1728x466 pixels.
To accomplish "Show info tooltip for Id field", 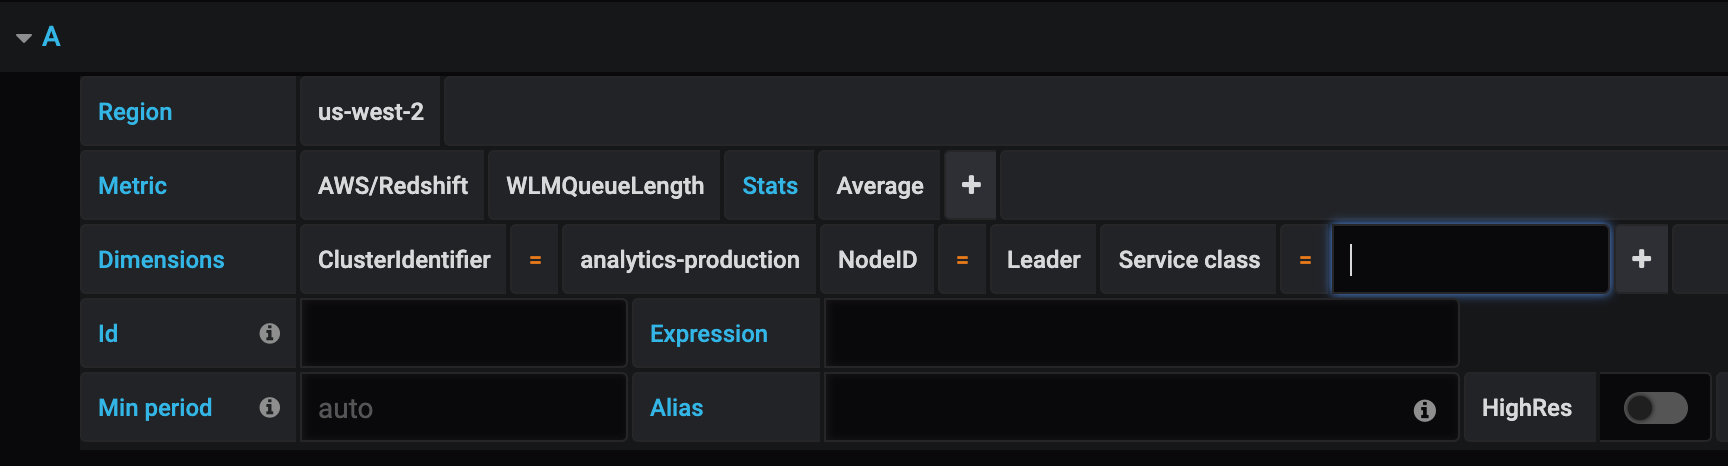I will (269, 333).
